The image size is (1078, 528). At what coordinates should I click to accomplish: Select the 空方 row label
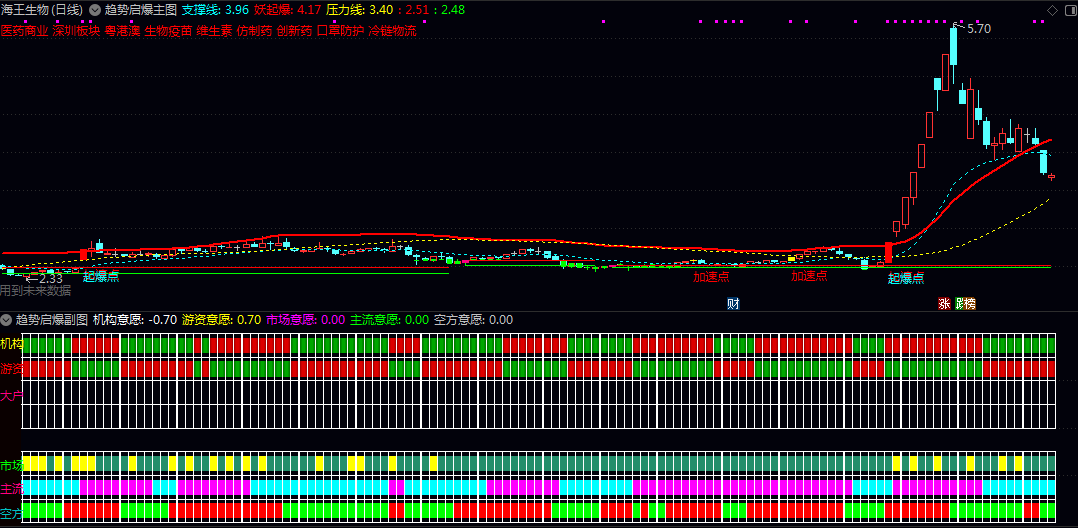(x=12, y=513)
